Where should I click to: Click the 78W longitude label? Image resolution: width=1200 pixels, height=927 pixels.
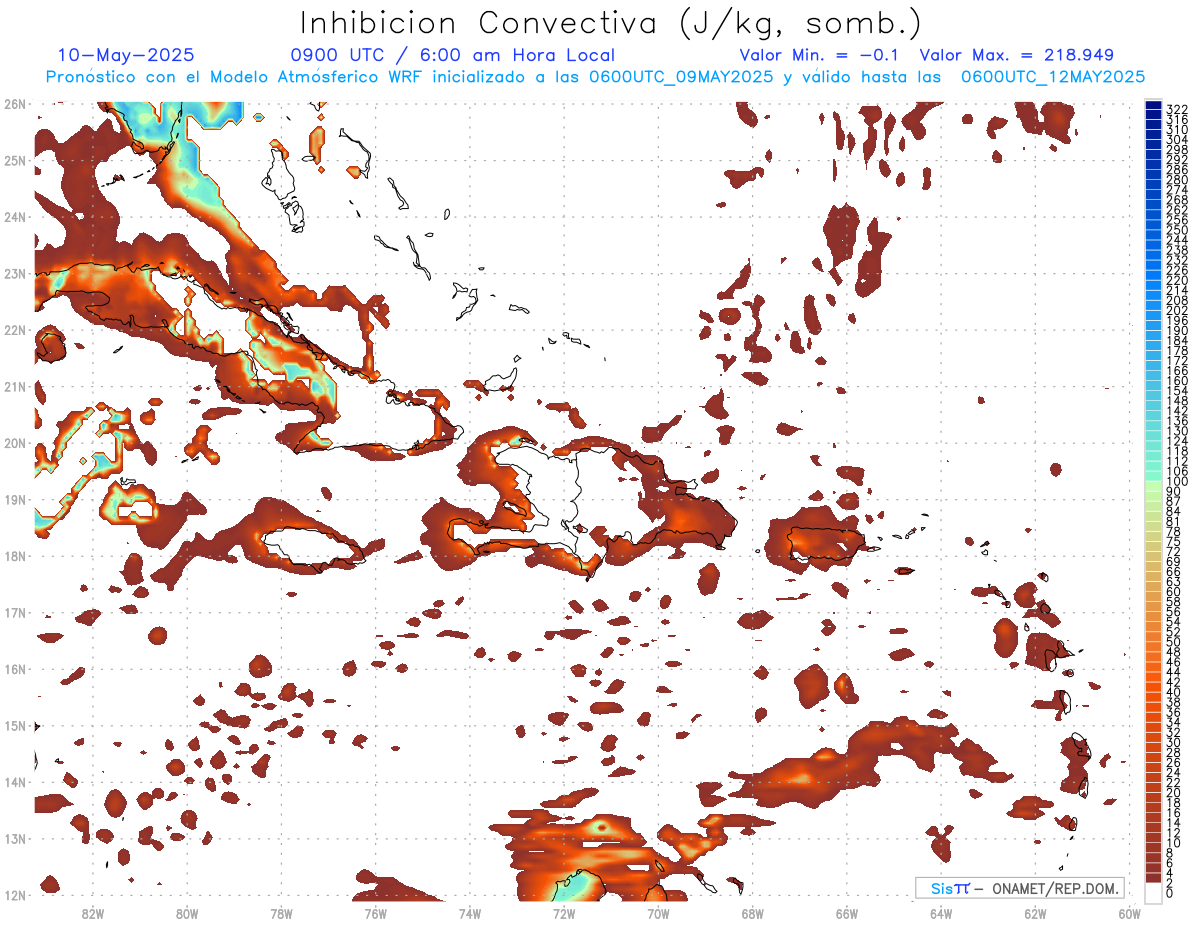(x=281, y=913)
